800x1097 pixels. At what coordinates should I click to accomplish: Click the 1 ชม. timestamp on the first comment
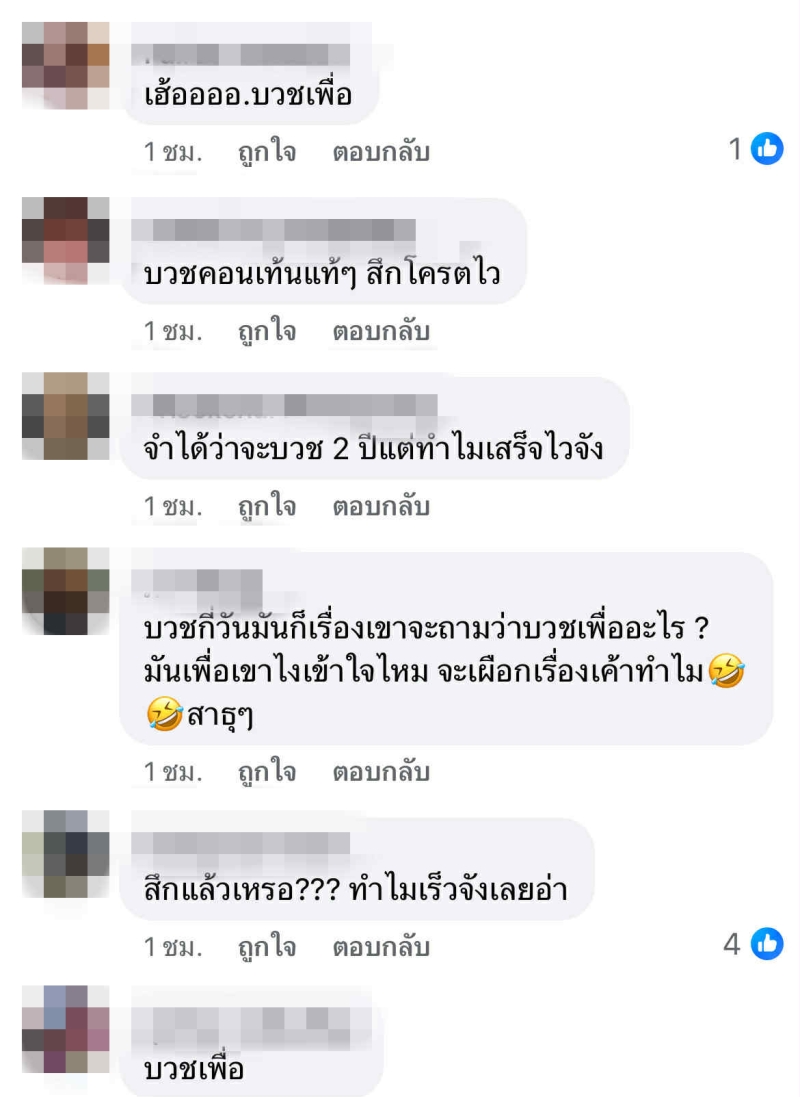click(173, 152)
